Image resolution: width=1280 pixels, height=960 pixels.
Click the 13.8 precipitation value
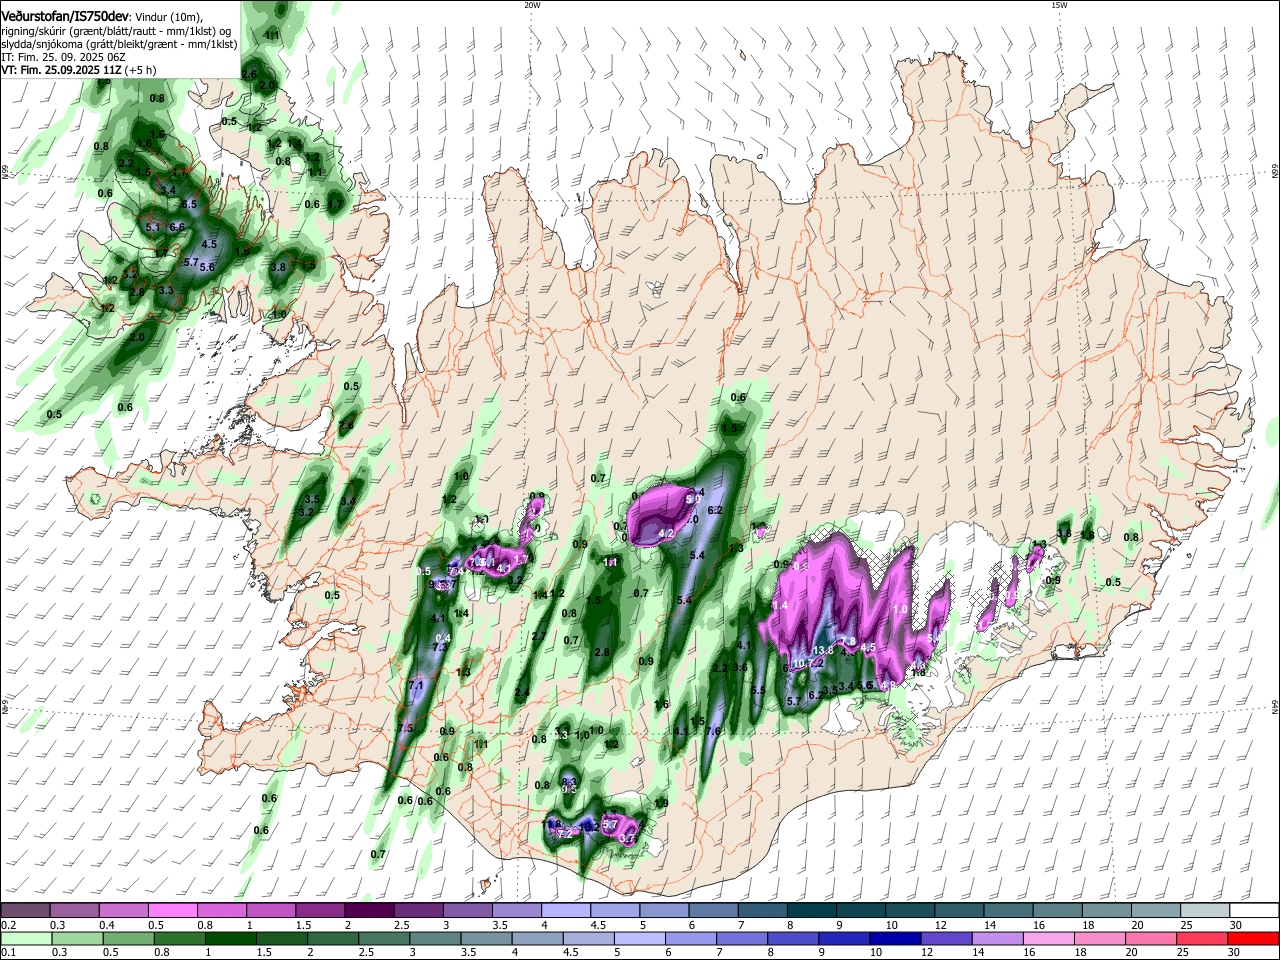[823, 651]
